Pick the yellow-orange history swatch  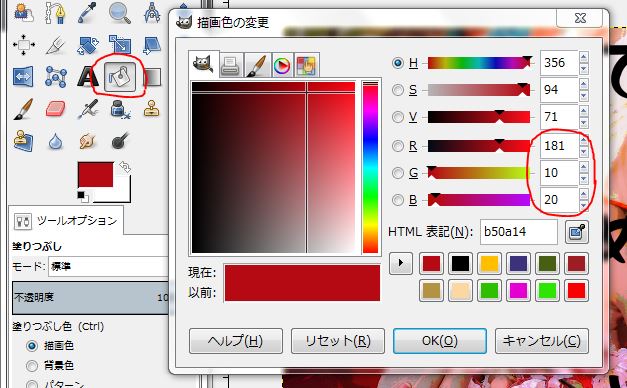489,264
